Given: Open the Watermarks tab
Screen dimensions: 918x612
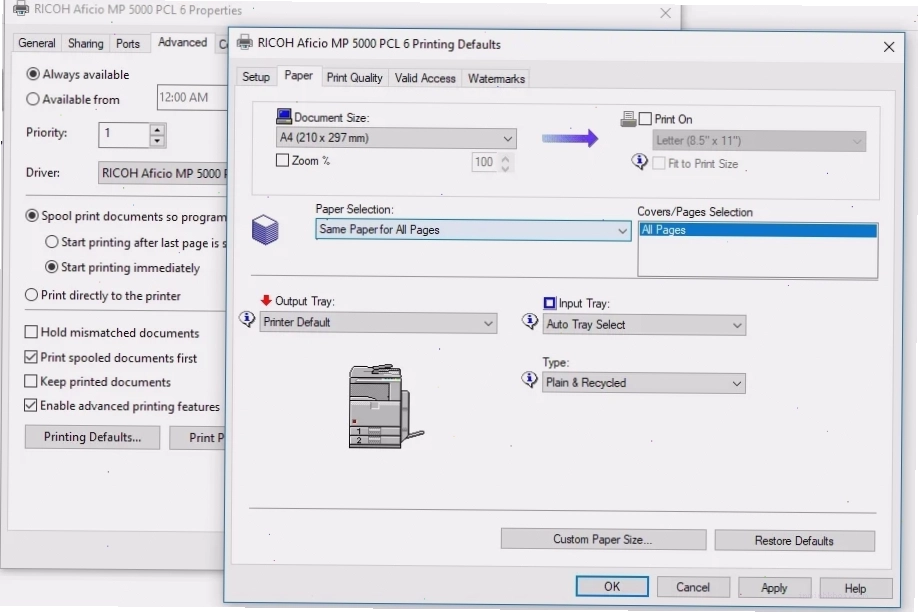Looking at the screenshot, I should pos(496,78).
